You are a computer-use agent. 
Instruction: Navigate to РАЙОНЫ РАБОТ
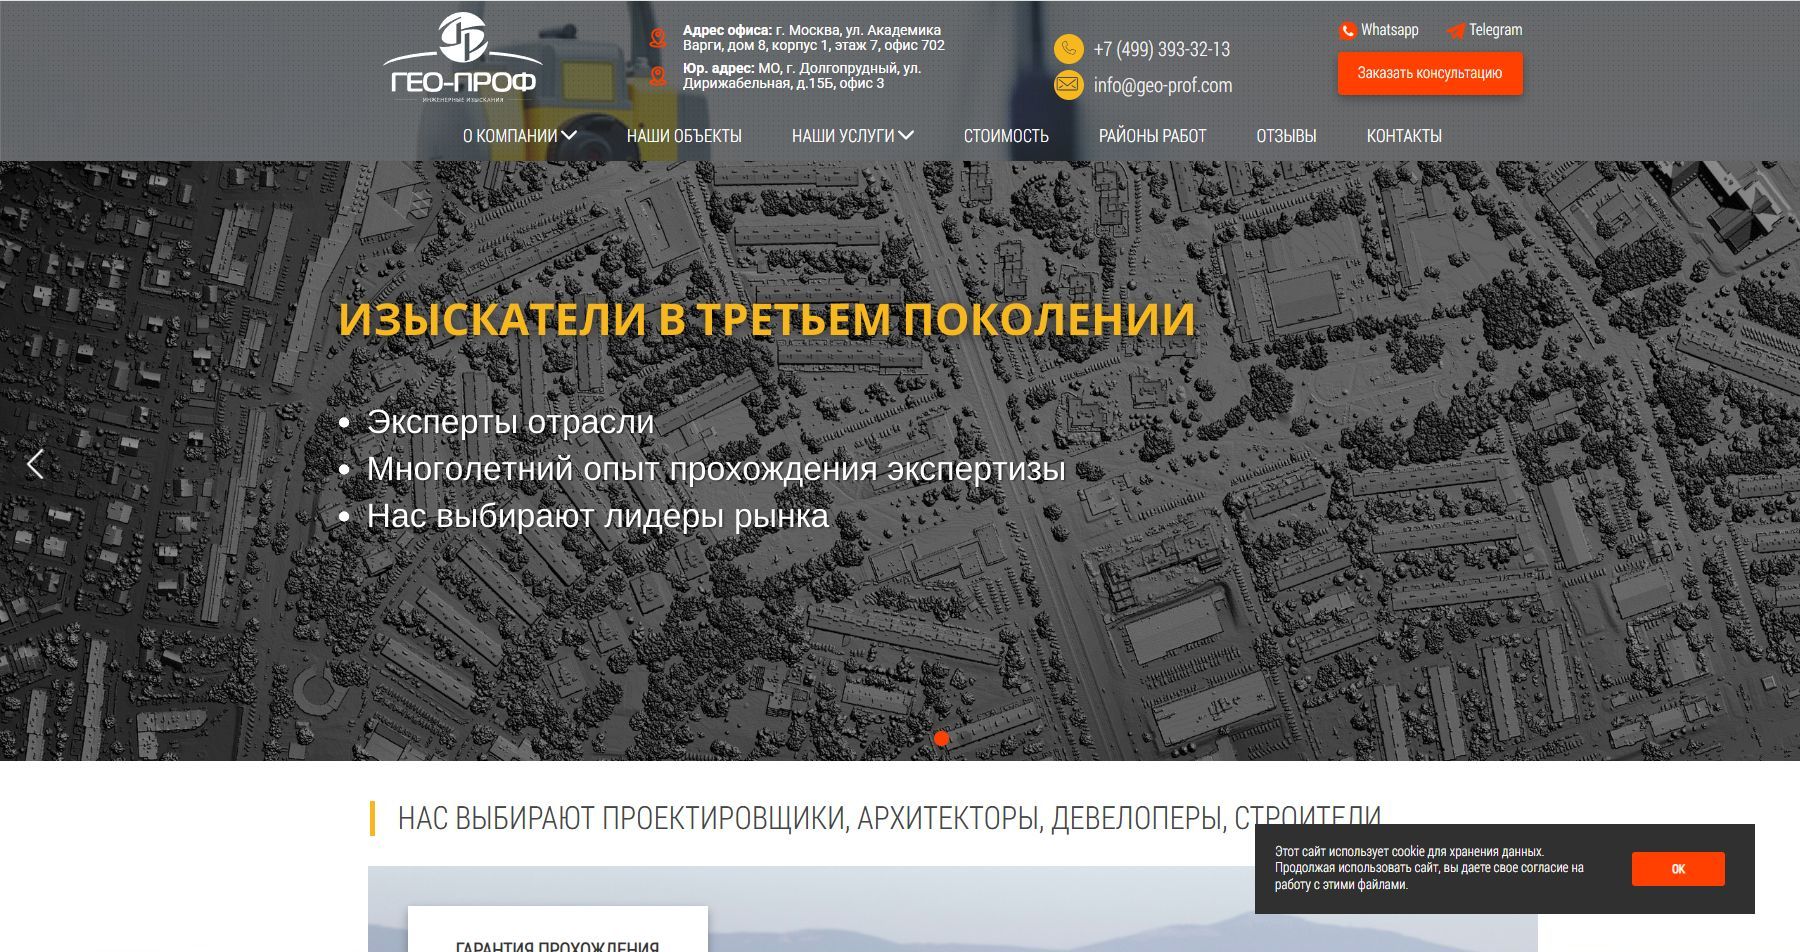click(x=1152, y=136)
